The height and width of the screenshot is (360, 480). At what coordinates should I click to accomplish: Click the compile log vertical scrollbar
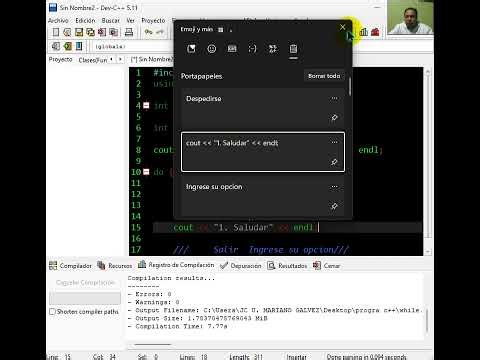(x=427, y=320)
